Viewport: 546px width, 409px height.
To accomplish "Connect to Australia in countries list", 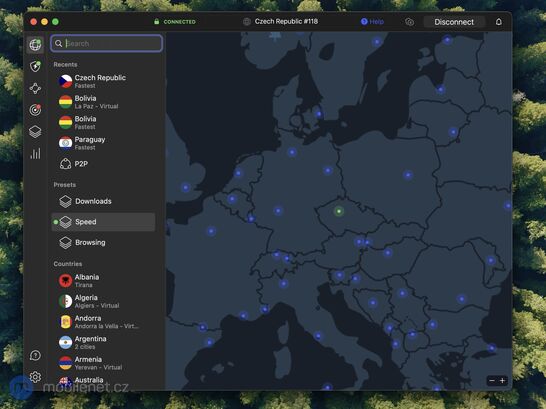I will pyautogui.click(x=103, y=382).
